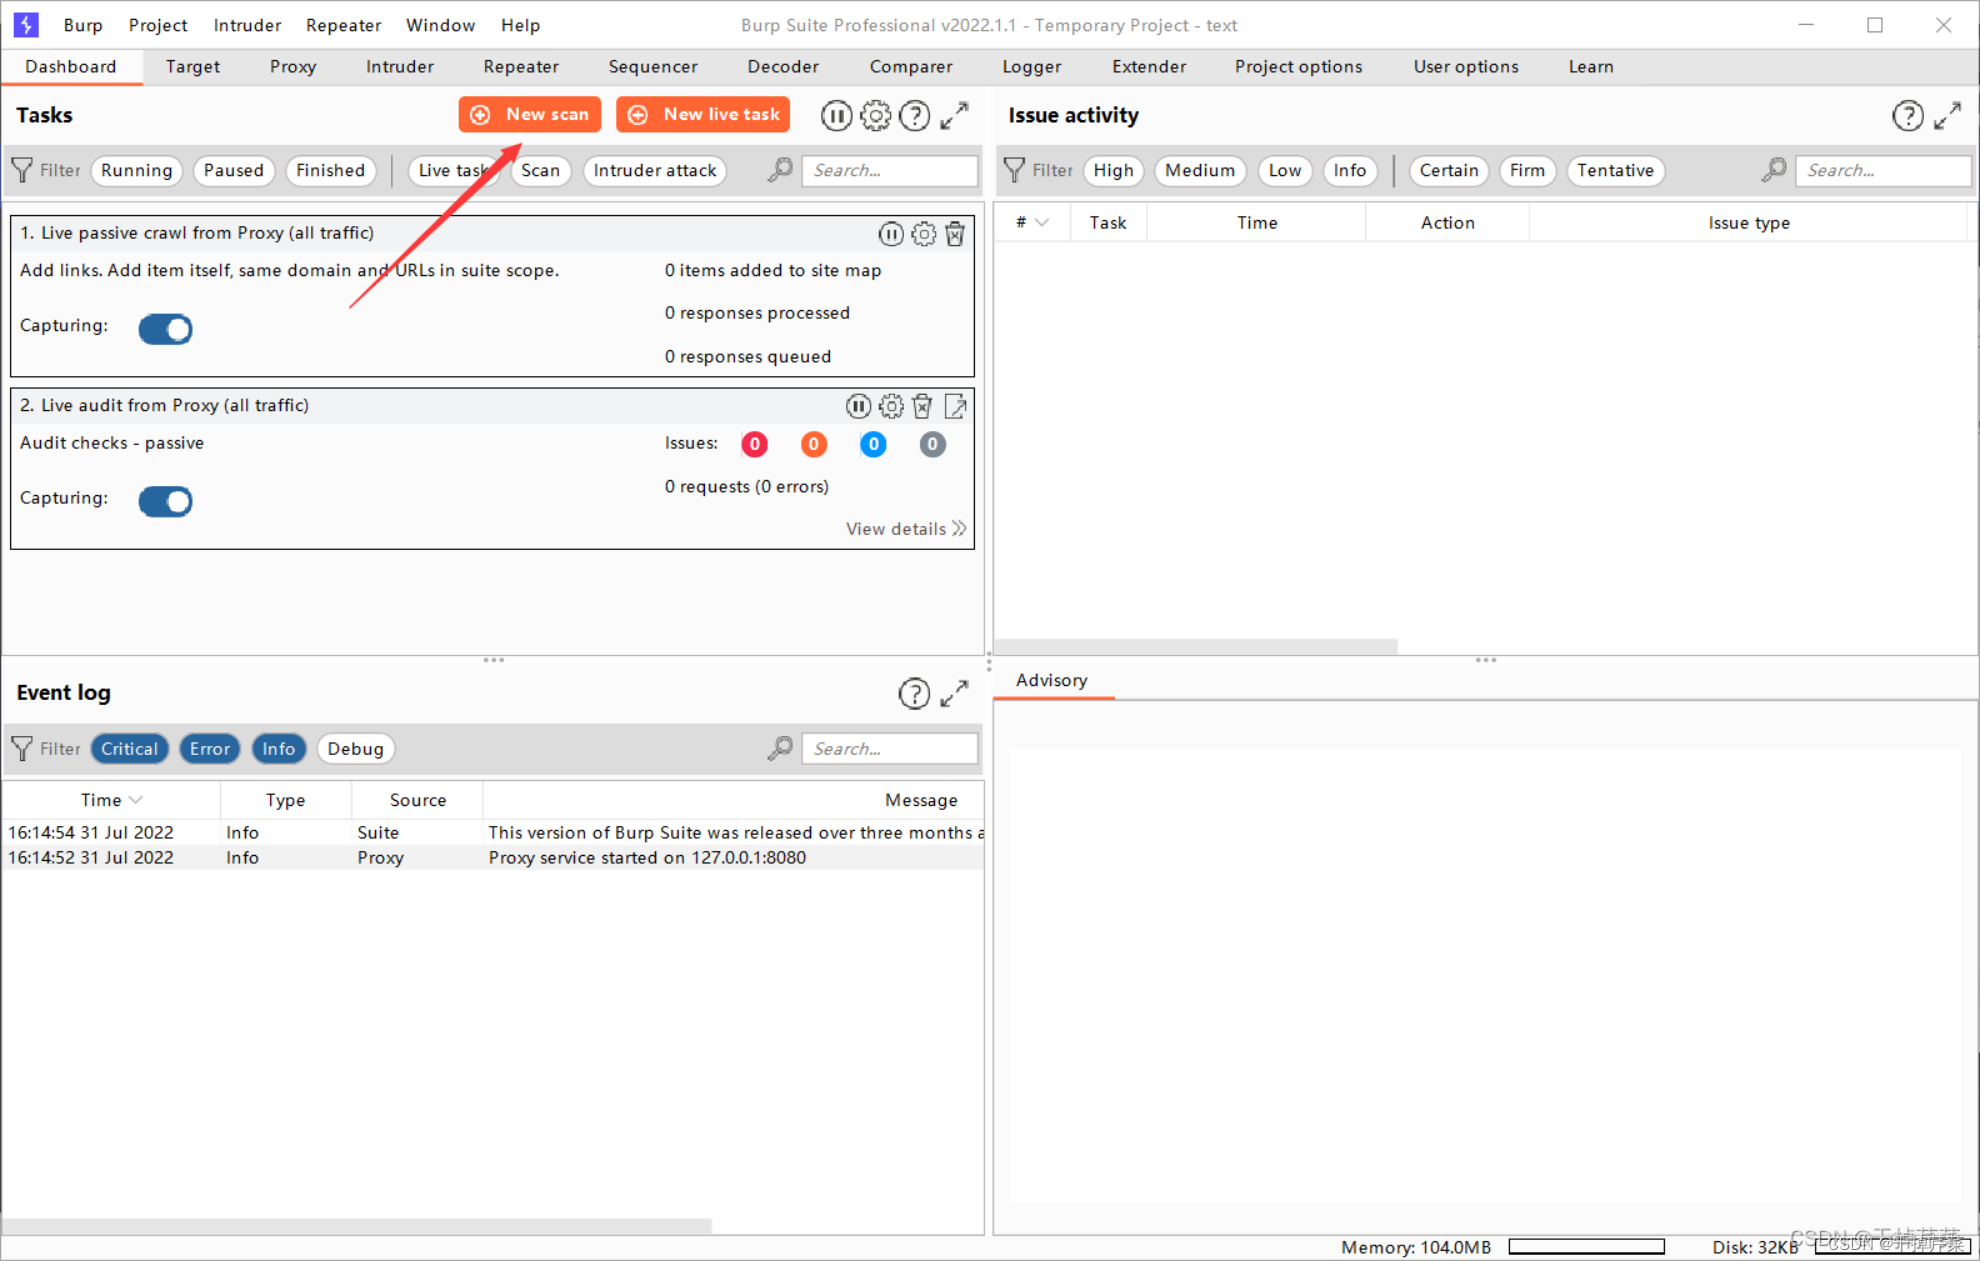Open settings for Live audit task
Viewport: 1980px width, 1262px height.
pyautogui.click(x=890, y=406)
